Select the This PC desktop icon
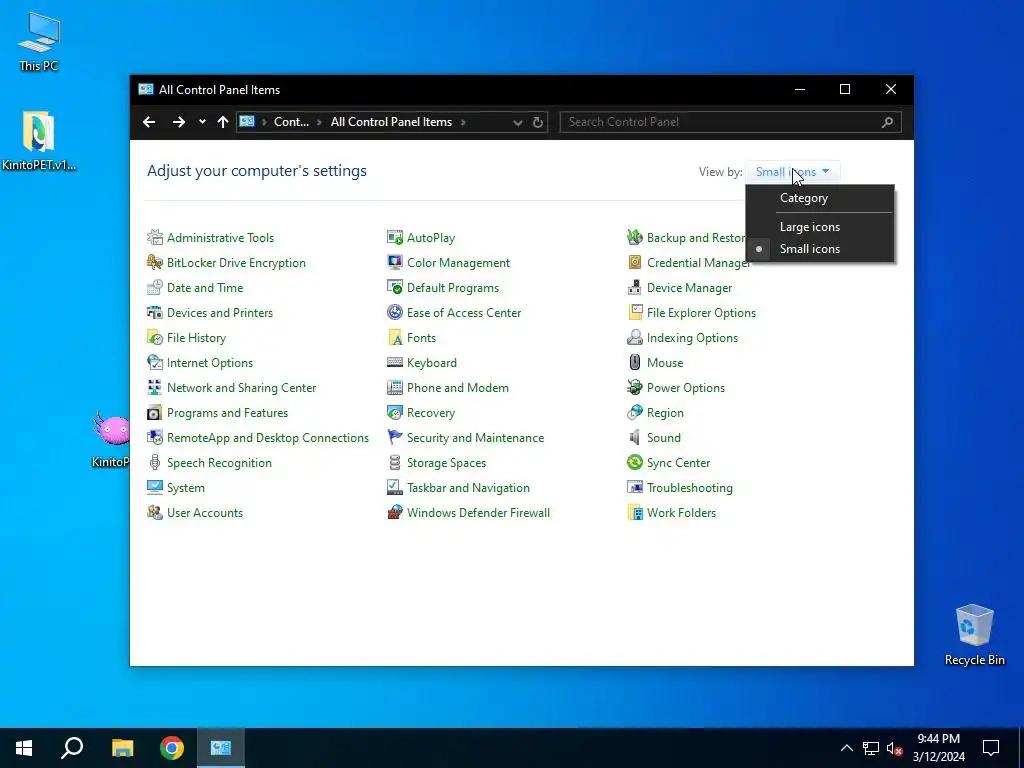Viewport: 1024px width, 768px height. pyautogui.click(x=39, y=41)
